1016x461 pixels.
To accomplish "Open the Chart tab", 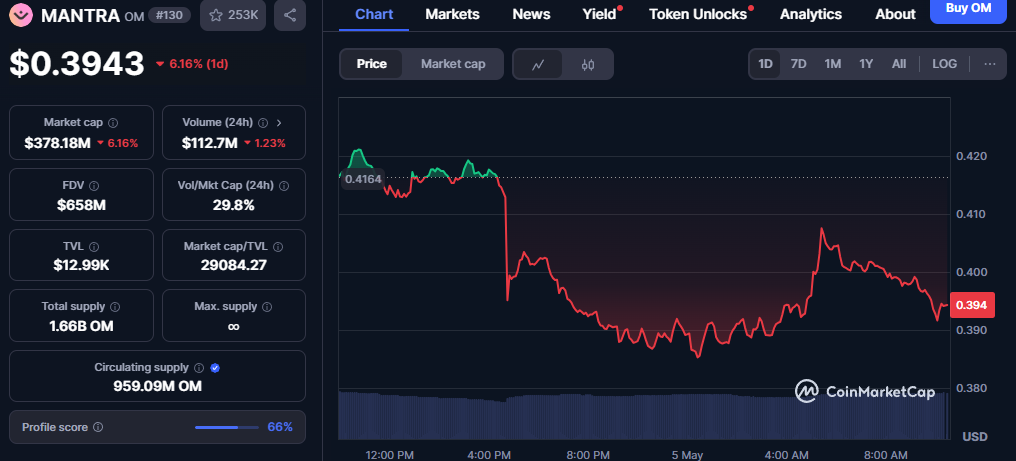I will (373, 14).
